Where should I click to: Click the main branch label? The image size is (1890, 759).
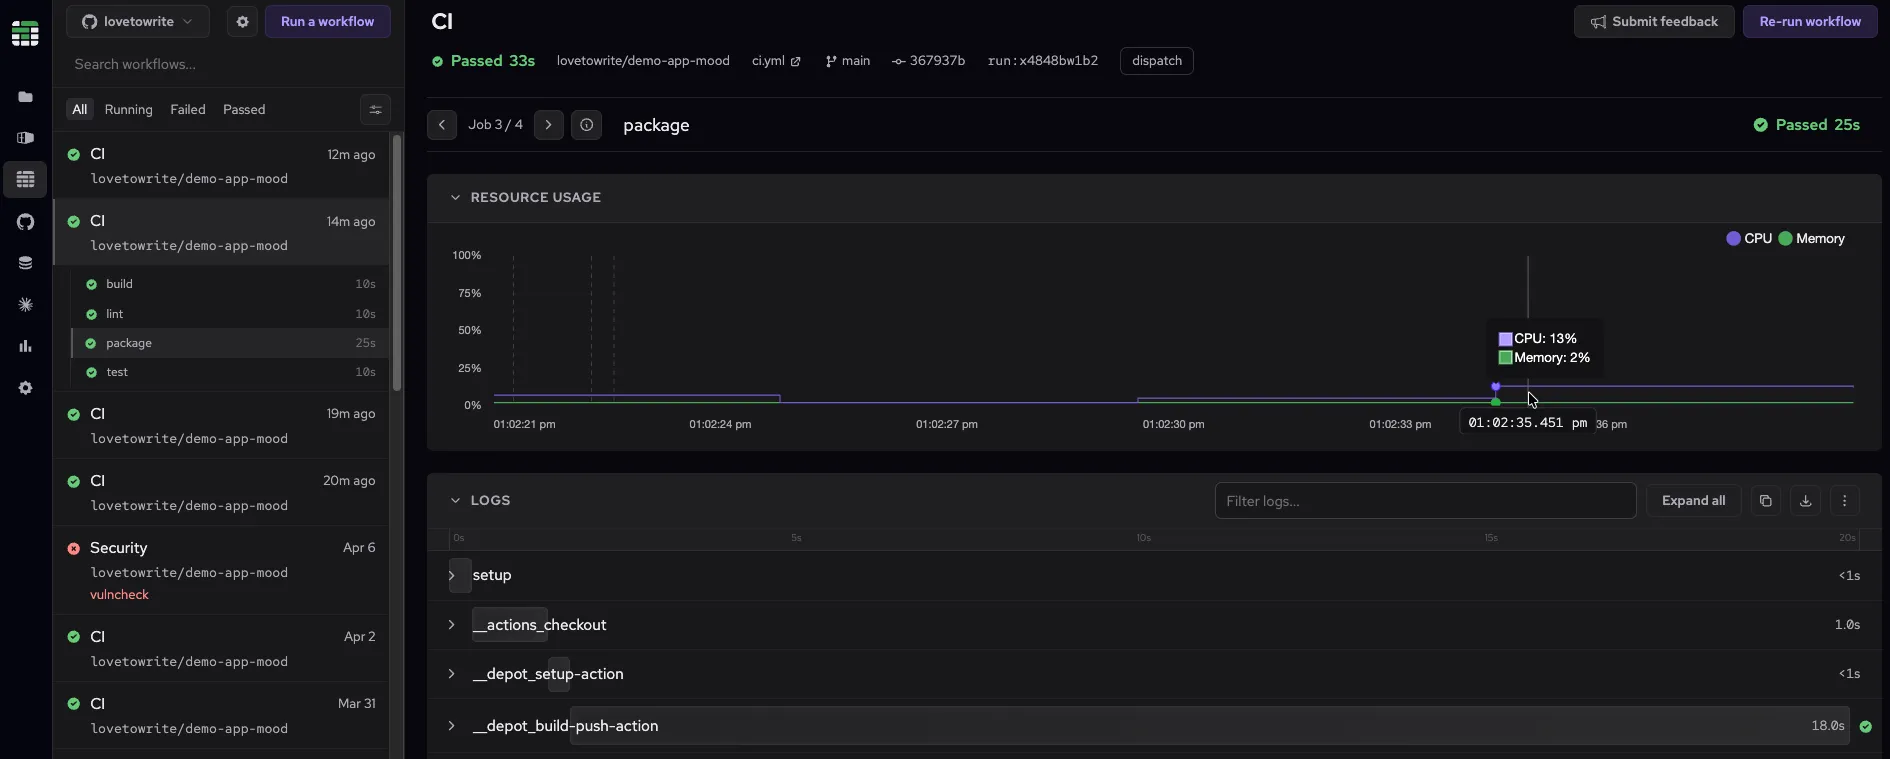848,61
